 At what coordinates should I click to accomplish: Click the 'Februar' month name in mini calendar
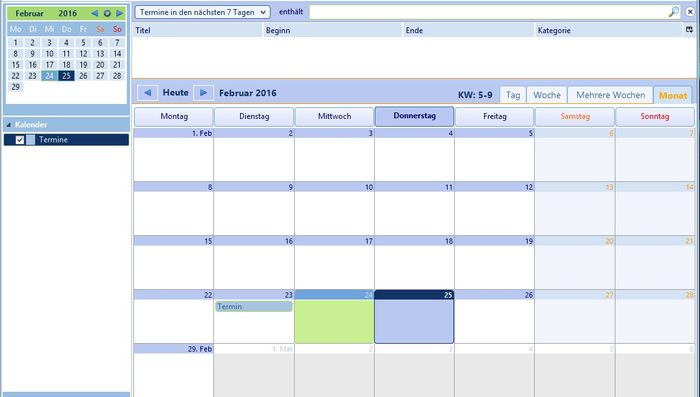coord(29,13)
